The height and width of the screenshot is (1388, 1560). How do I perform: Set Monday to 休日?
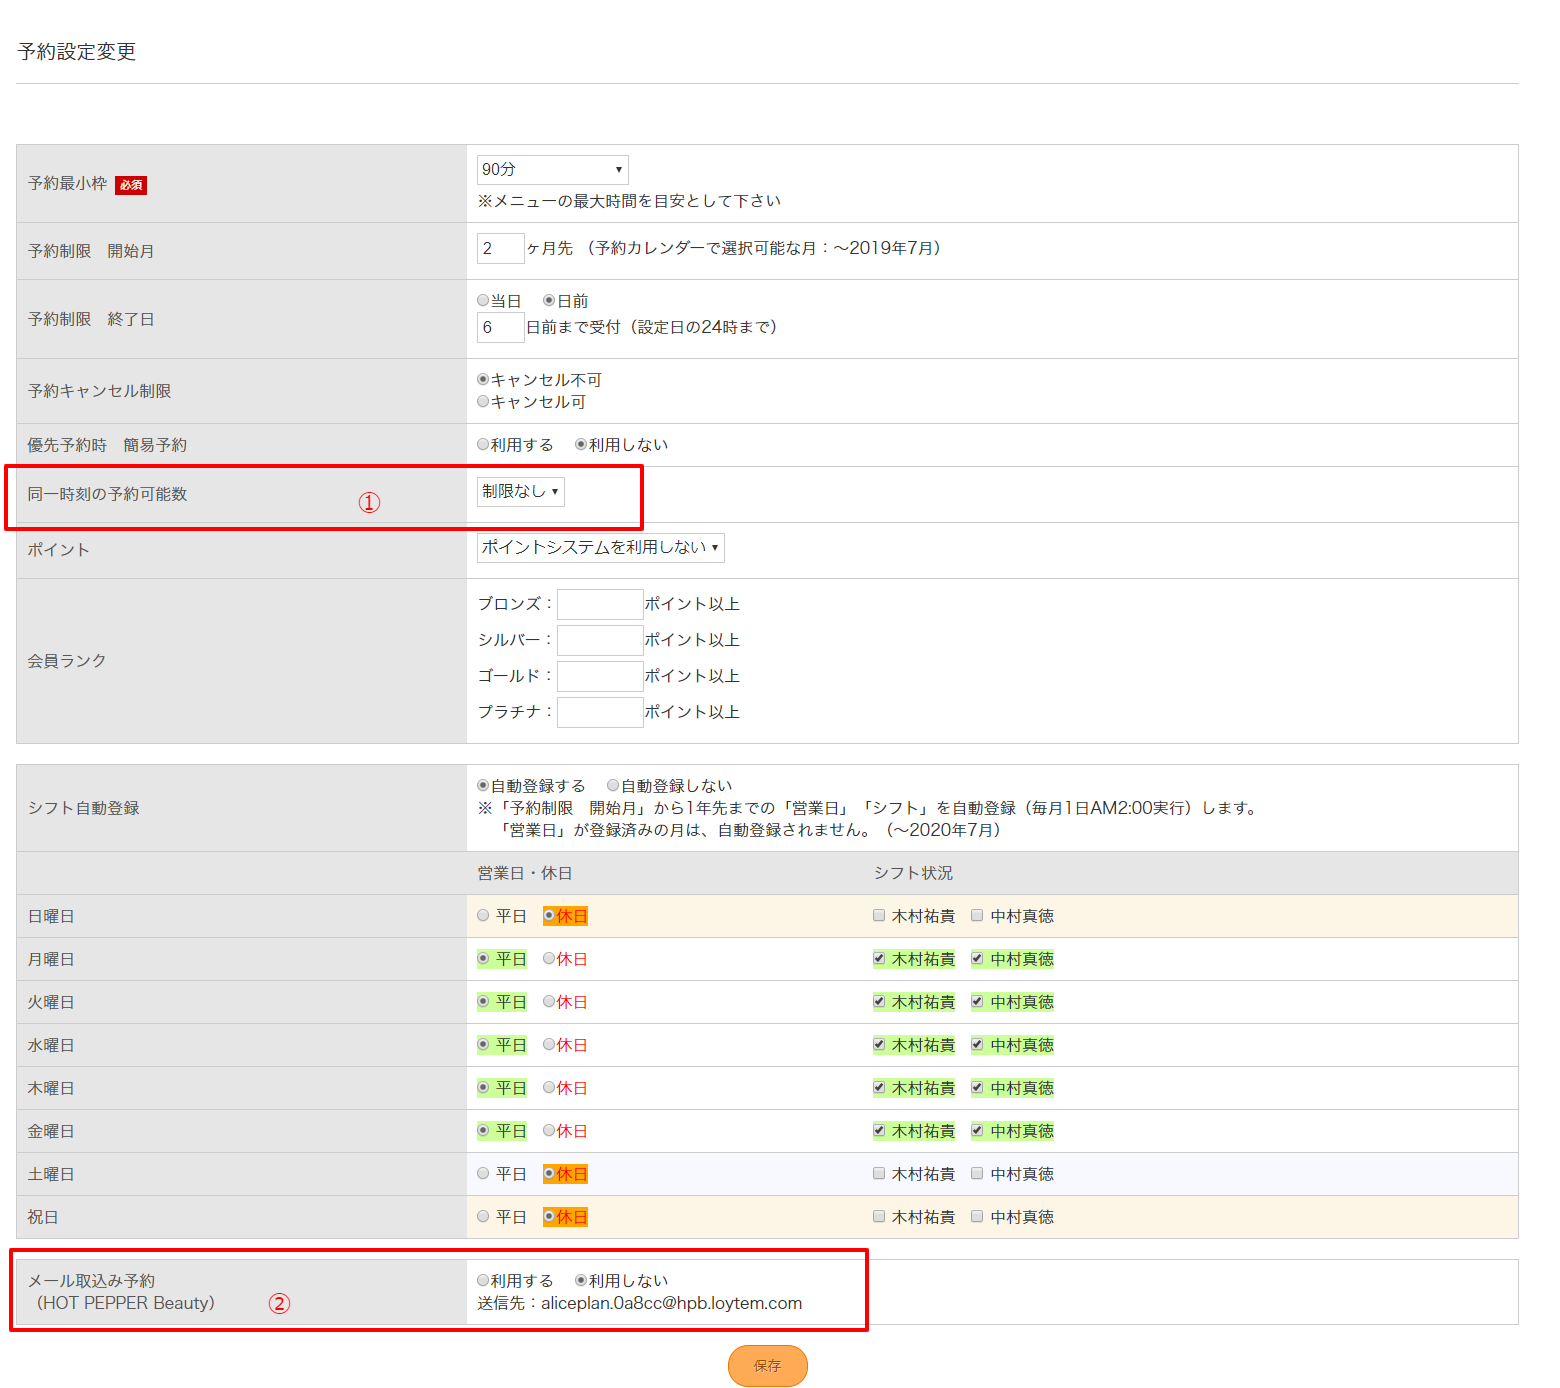click(x=549, y=959)
